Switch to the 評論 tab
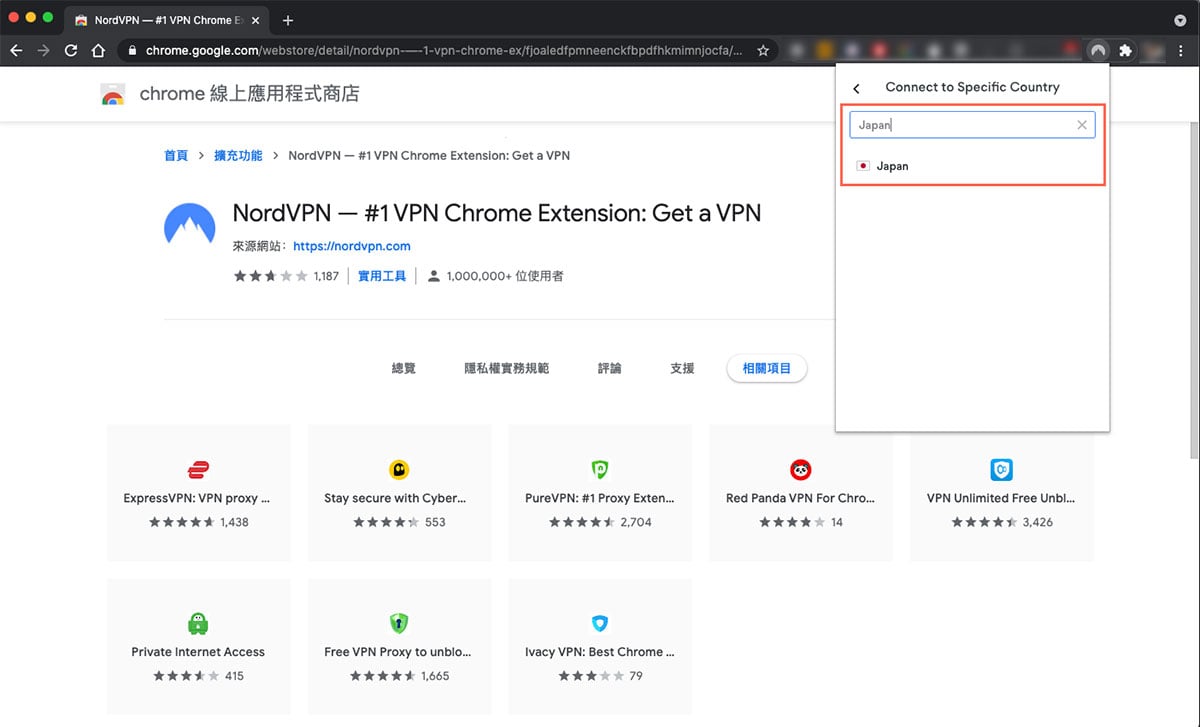 pyautogui.click(x=609, y=368)
